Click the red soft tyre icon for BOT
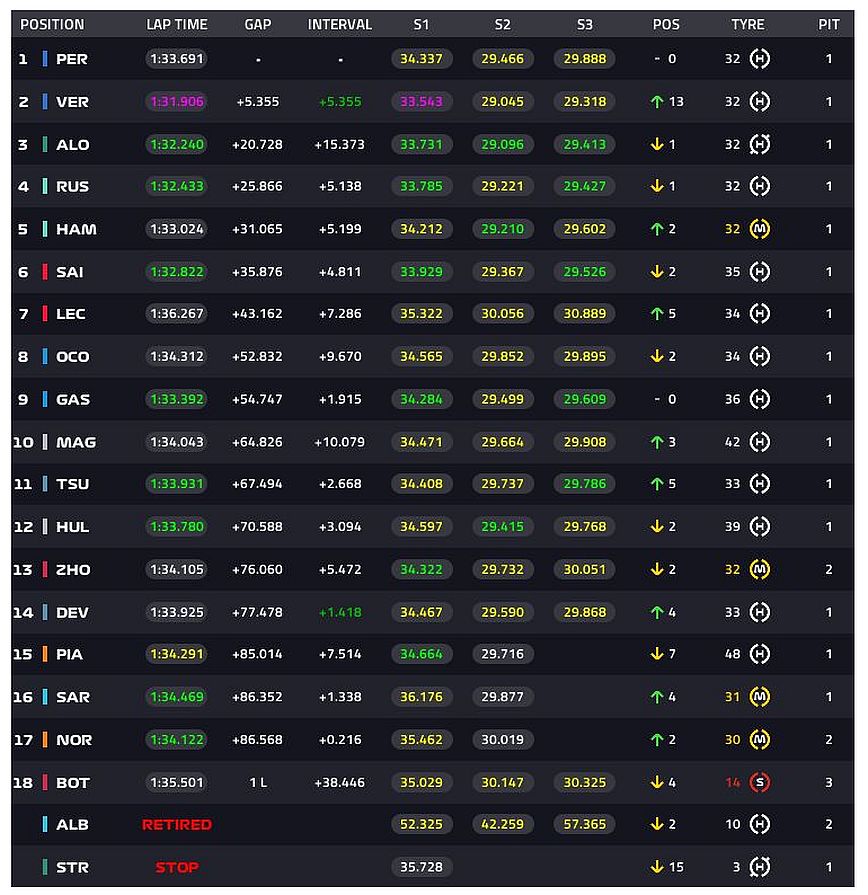Viewport: 868px width, 895px height. [x=760, y=782]
